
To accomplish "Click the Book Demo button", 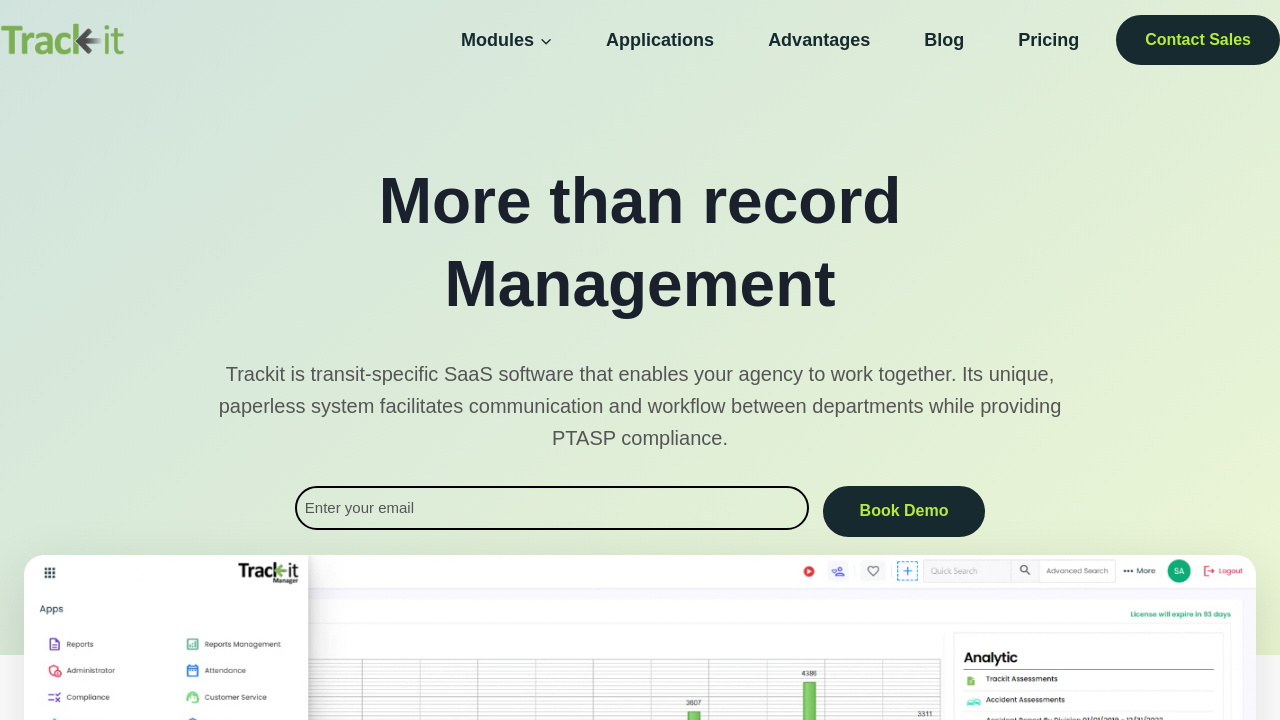I will point(904,511).
